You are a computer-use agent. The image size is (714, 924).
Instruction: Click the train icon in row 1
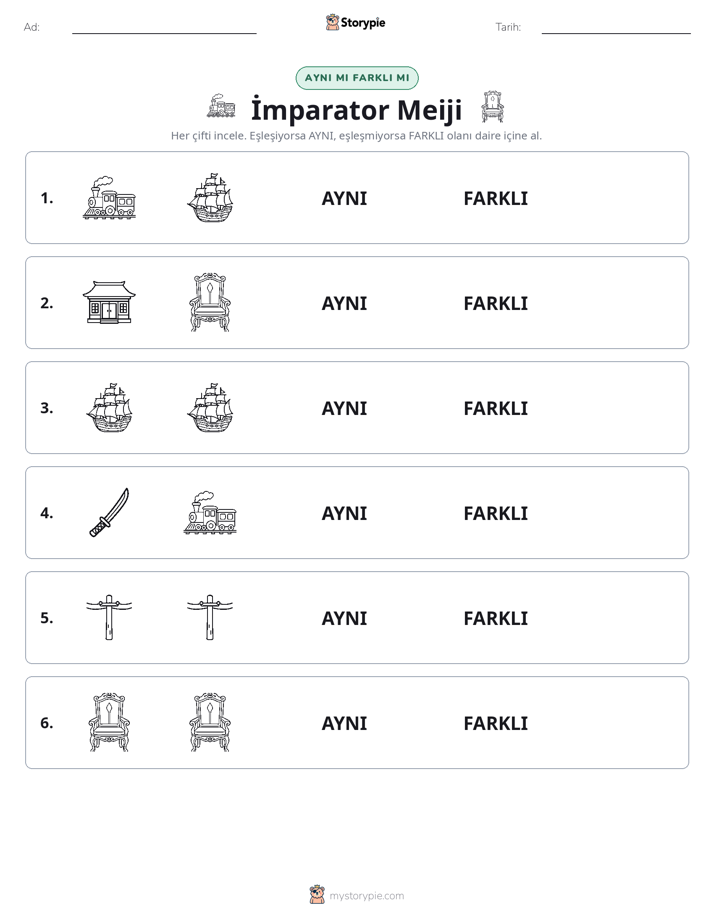109,197
